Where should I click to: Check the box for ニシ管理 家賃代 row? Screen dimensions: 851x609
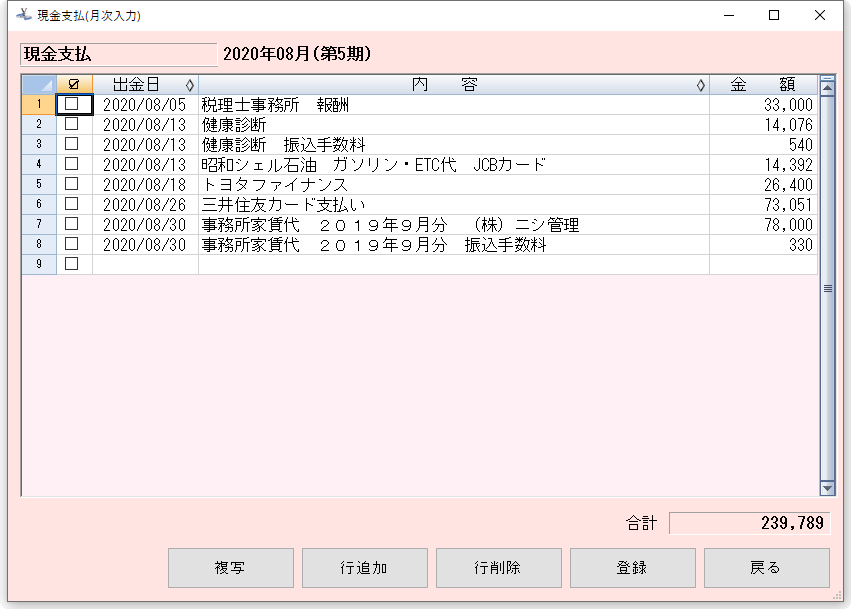coord(72,224)
